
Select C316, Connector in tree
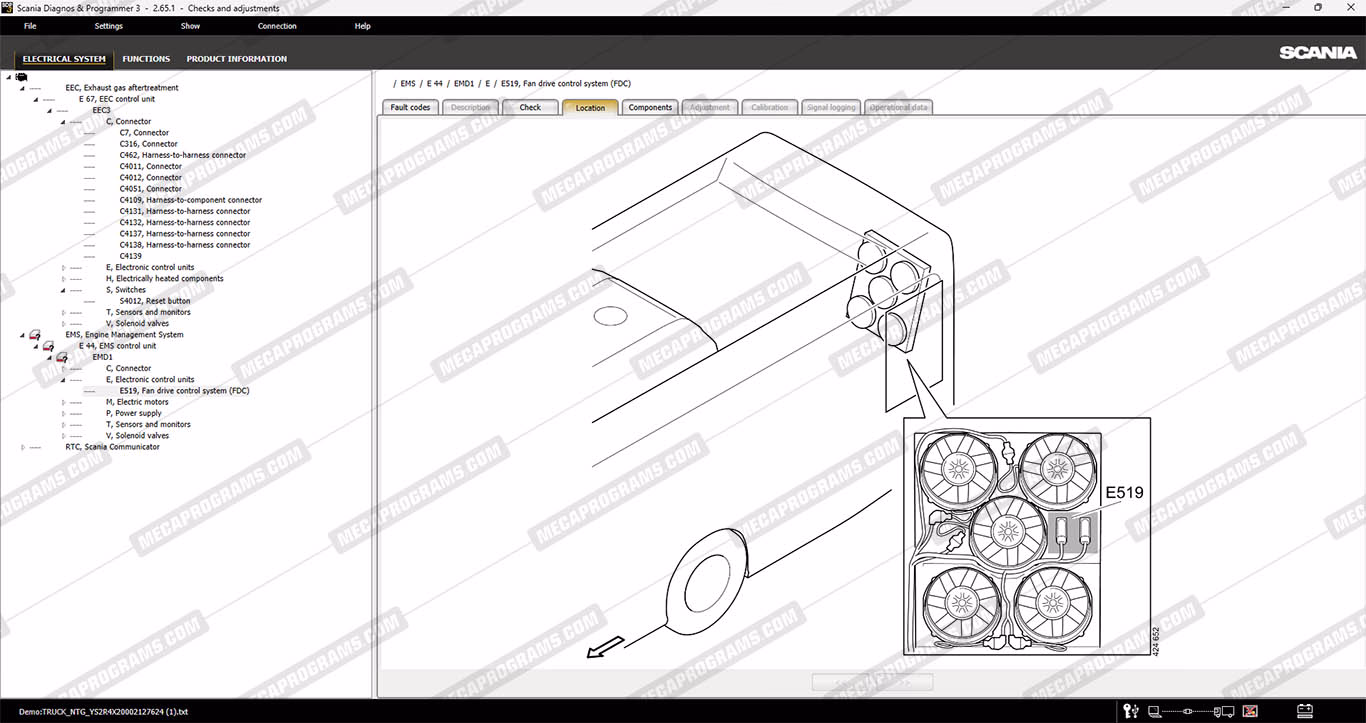(x=148, y=144)
